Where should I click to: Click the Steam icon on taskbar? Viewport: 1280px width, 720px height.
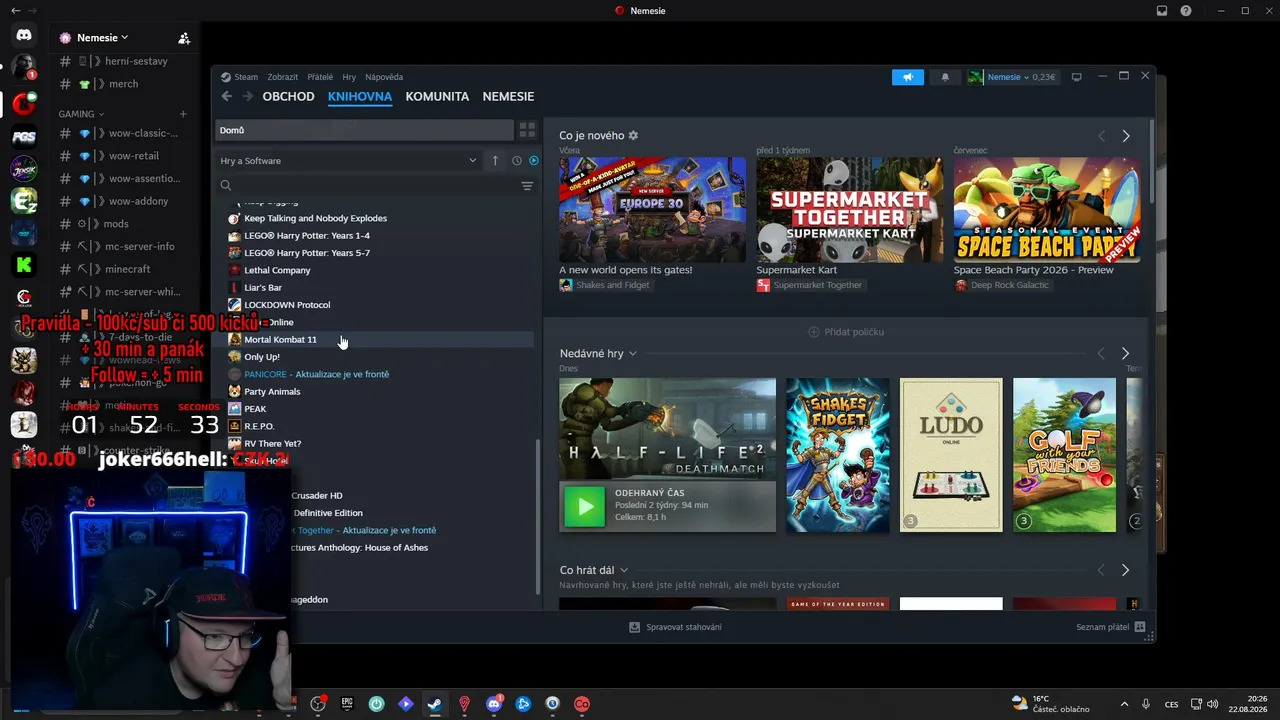pos(435,704)
